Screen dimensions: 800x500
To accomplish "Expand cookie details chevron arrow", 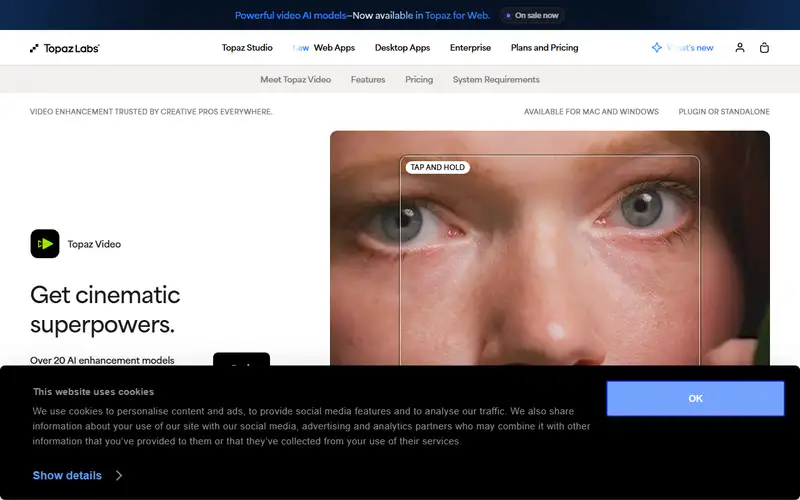I will tap(119, 476).
